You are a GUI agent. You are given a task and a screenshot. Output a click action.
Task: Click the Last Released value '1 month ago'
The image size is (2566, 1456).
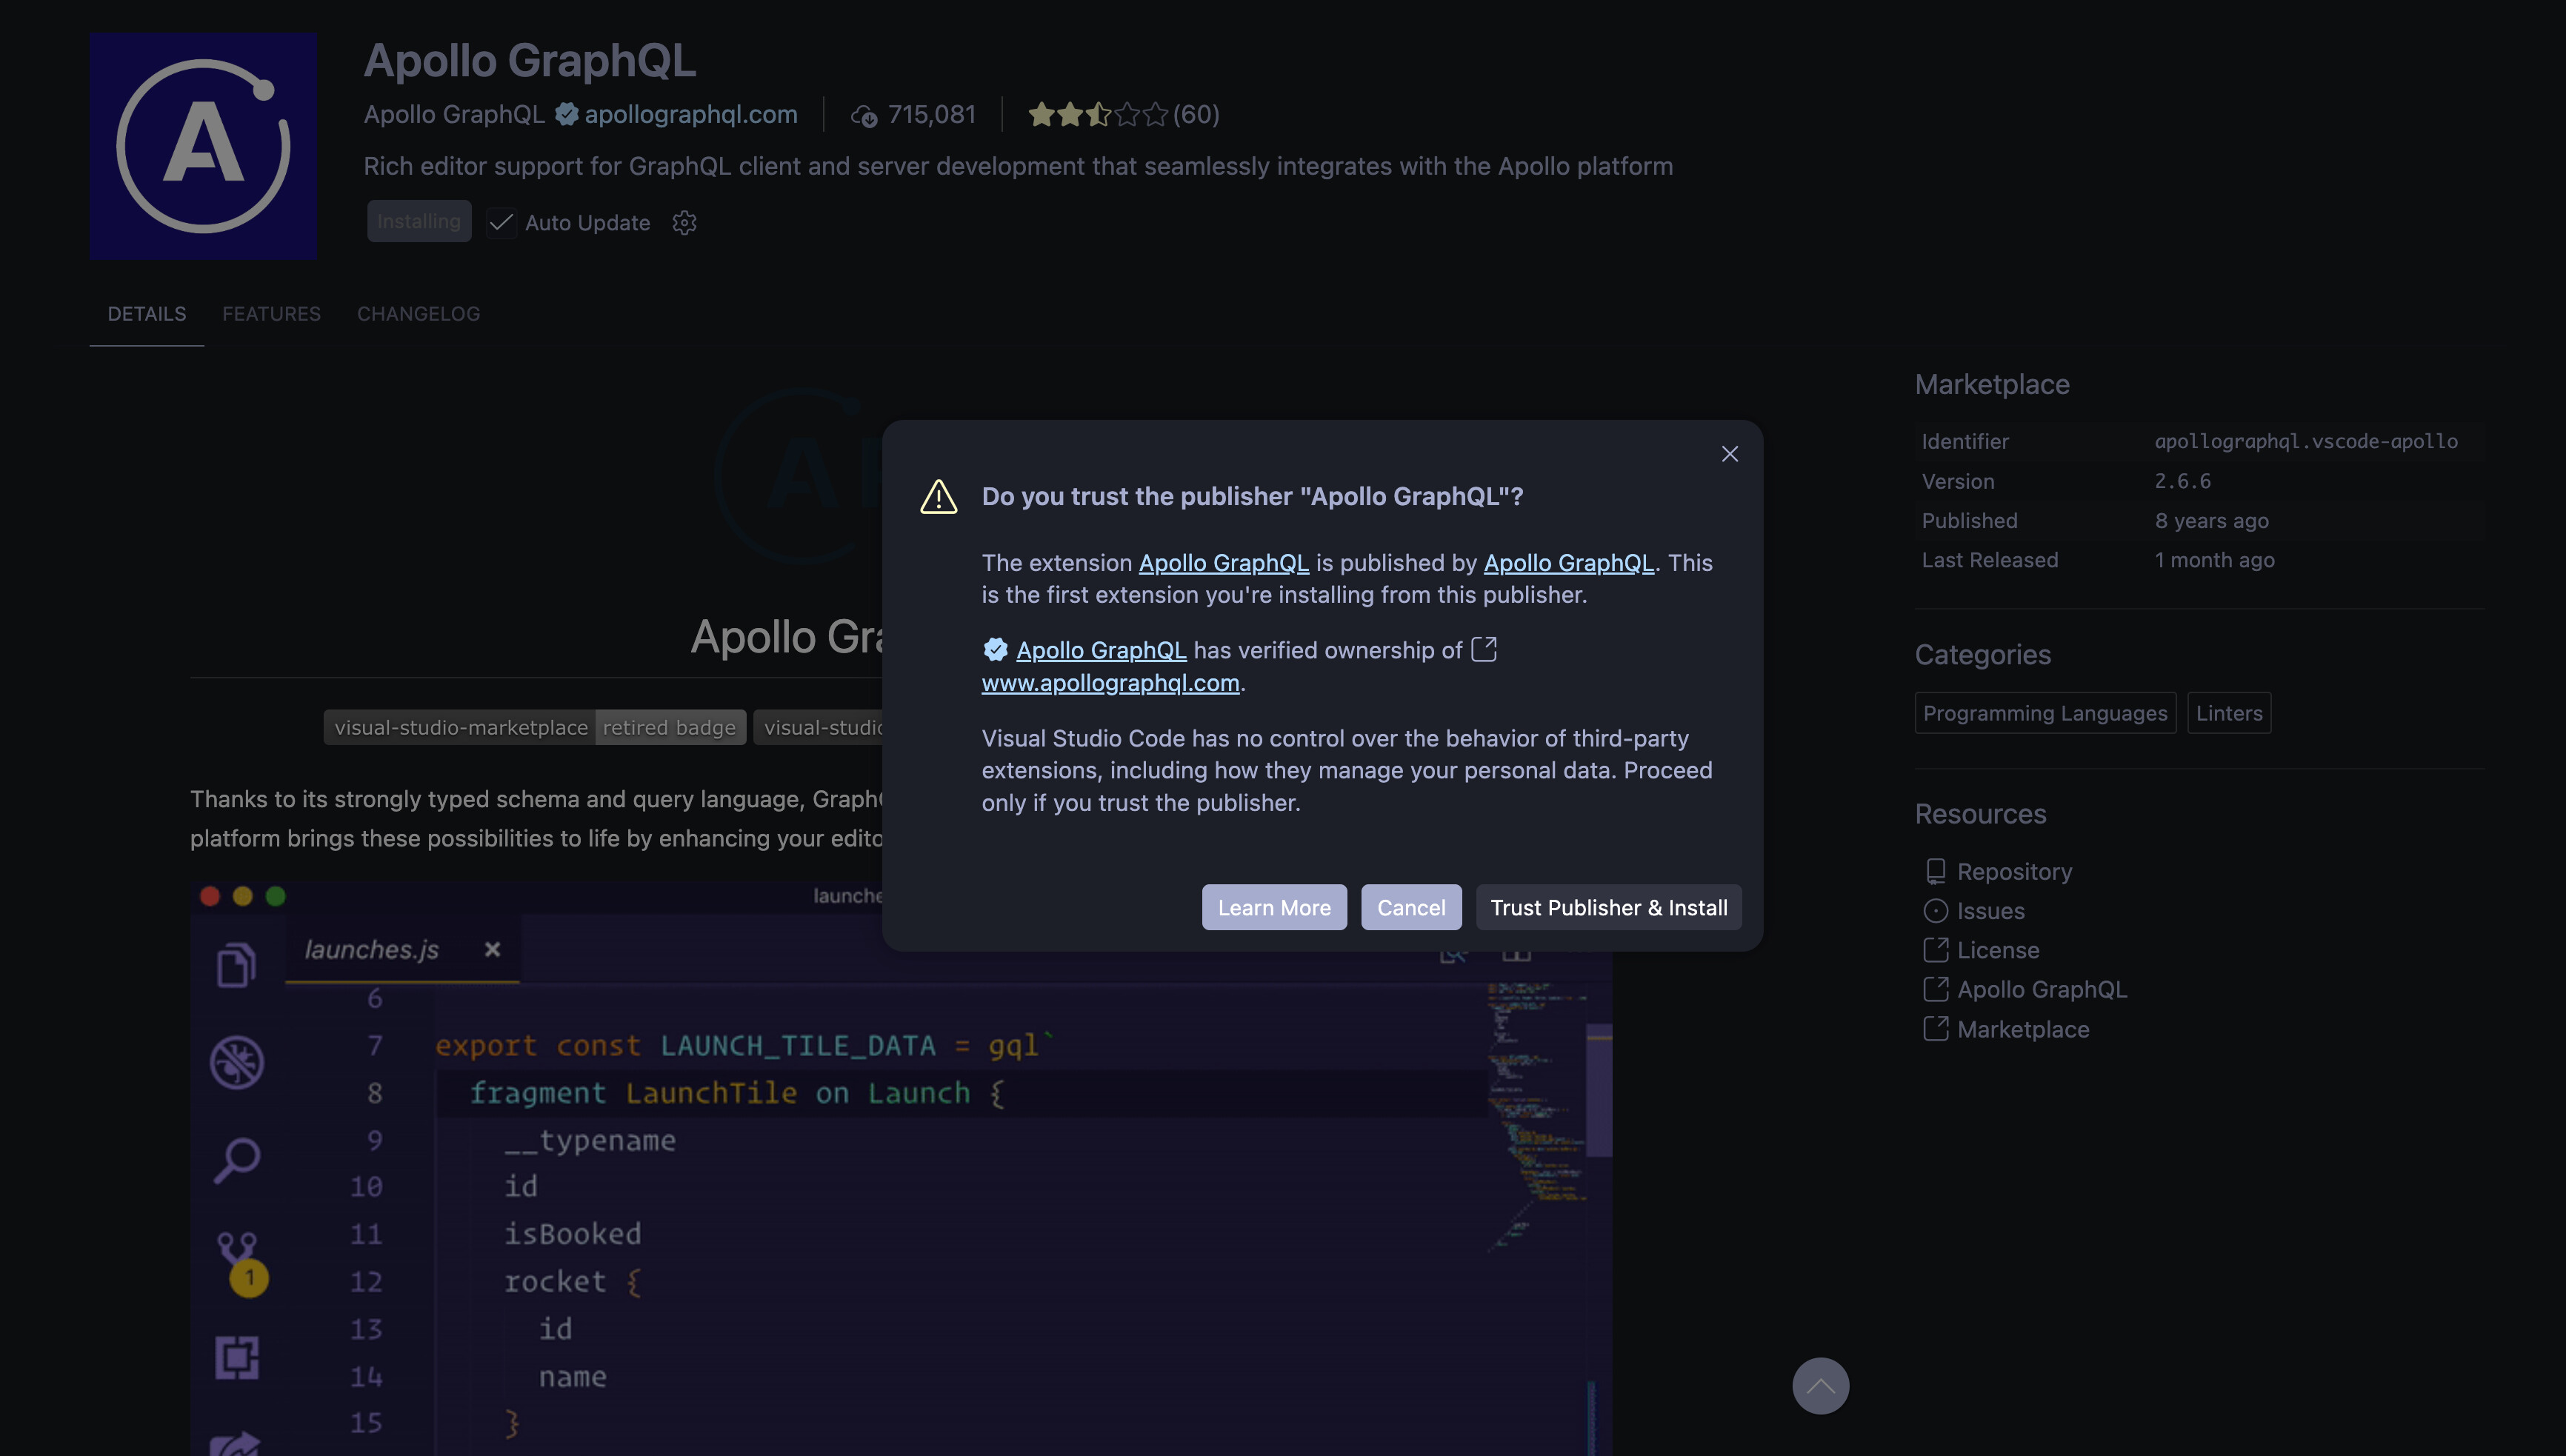click(2214, 560)
